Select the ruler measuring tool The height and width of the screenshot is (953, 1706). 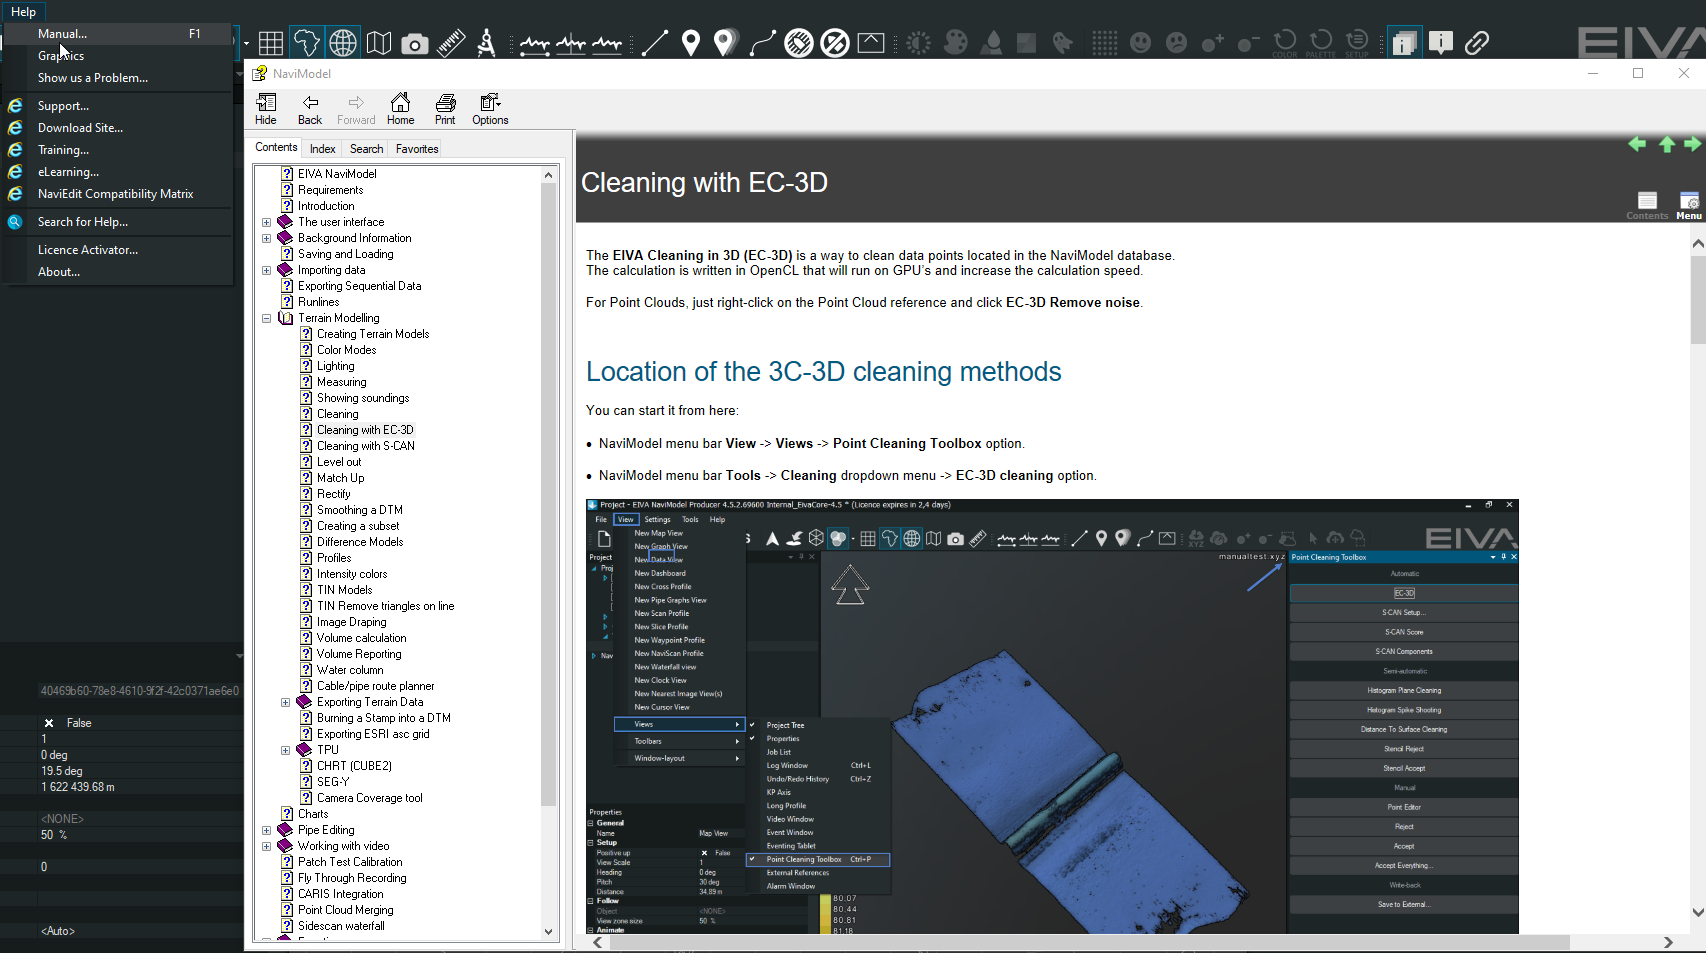click(x=451, y=43)
